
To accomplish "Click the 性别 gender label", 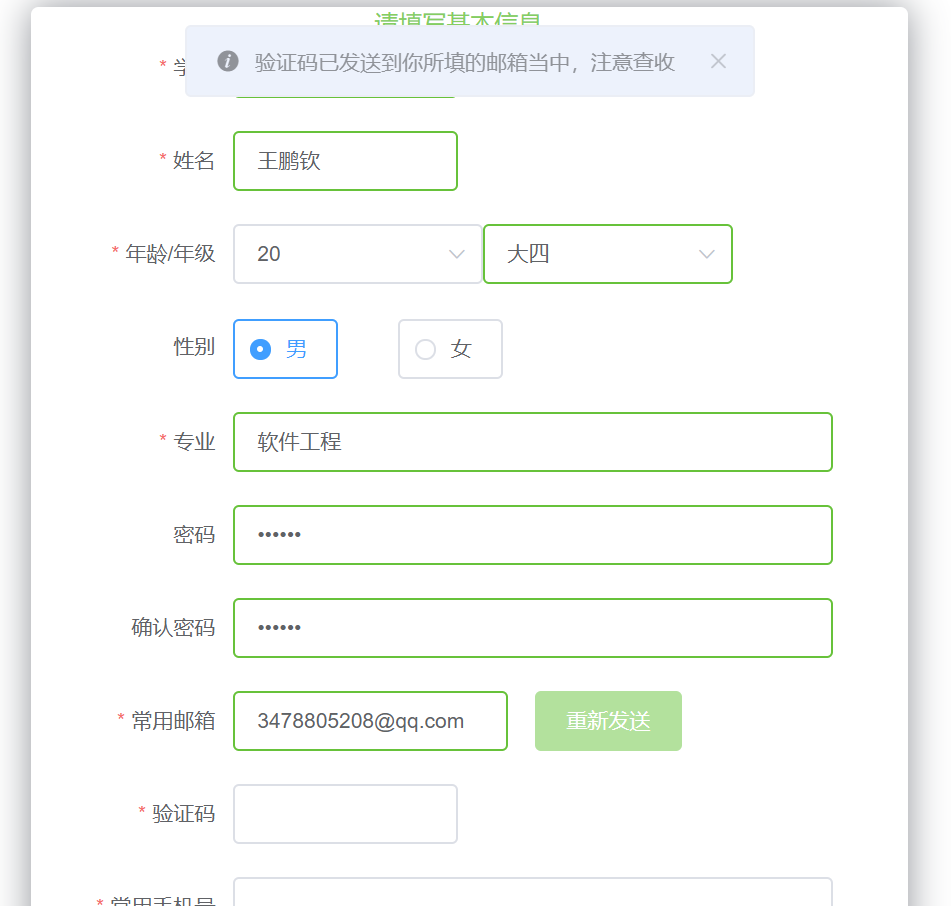I will [x=194, y=347].
